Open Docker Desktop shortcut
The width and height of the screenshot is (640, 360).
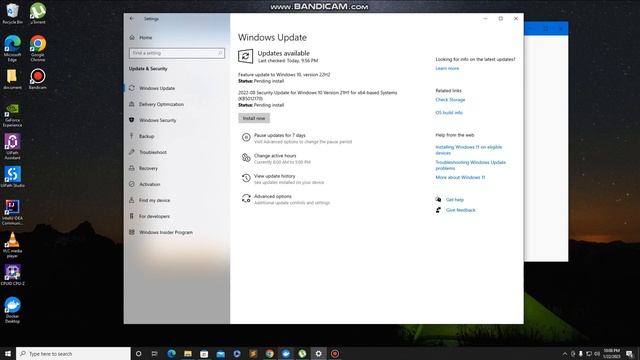click(12, 310)
